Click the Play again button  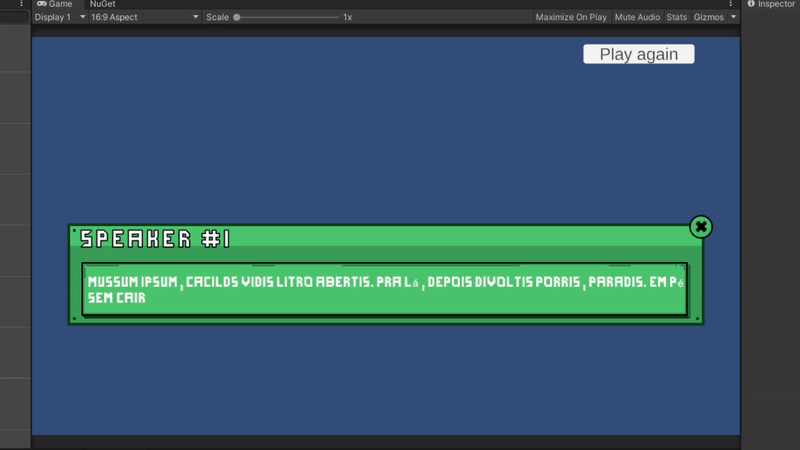click(639, 54)
